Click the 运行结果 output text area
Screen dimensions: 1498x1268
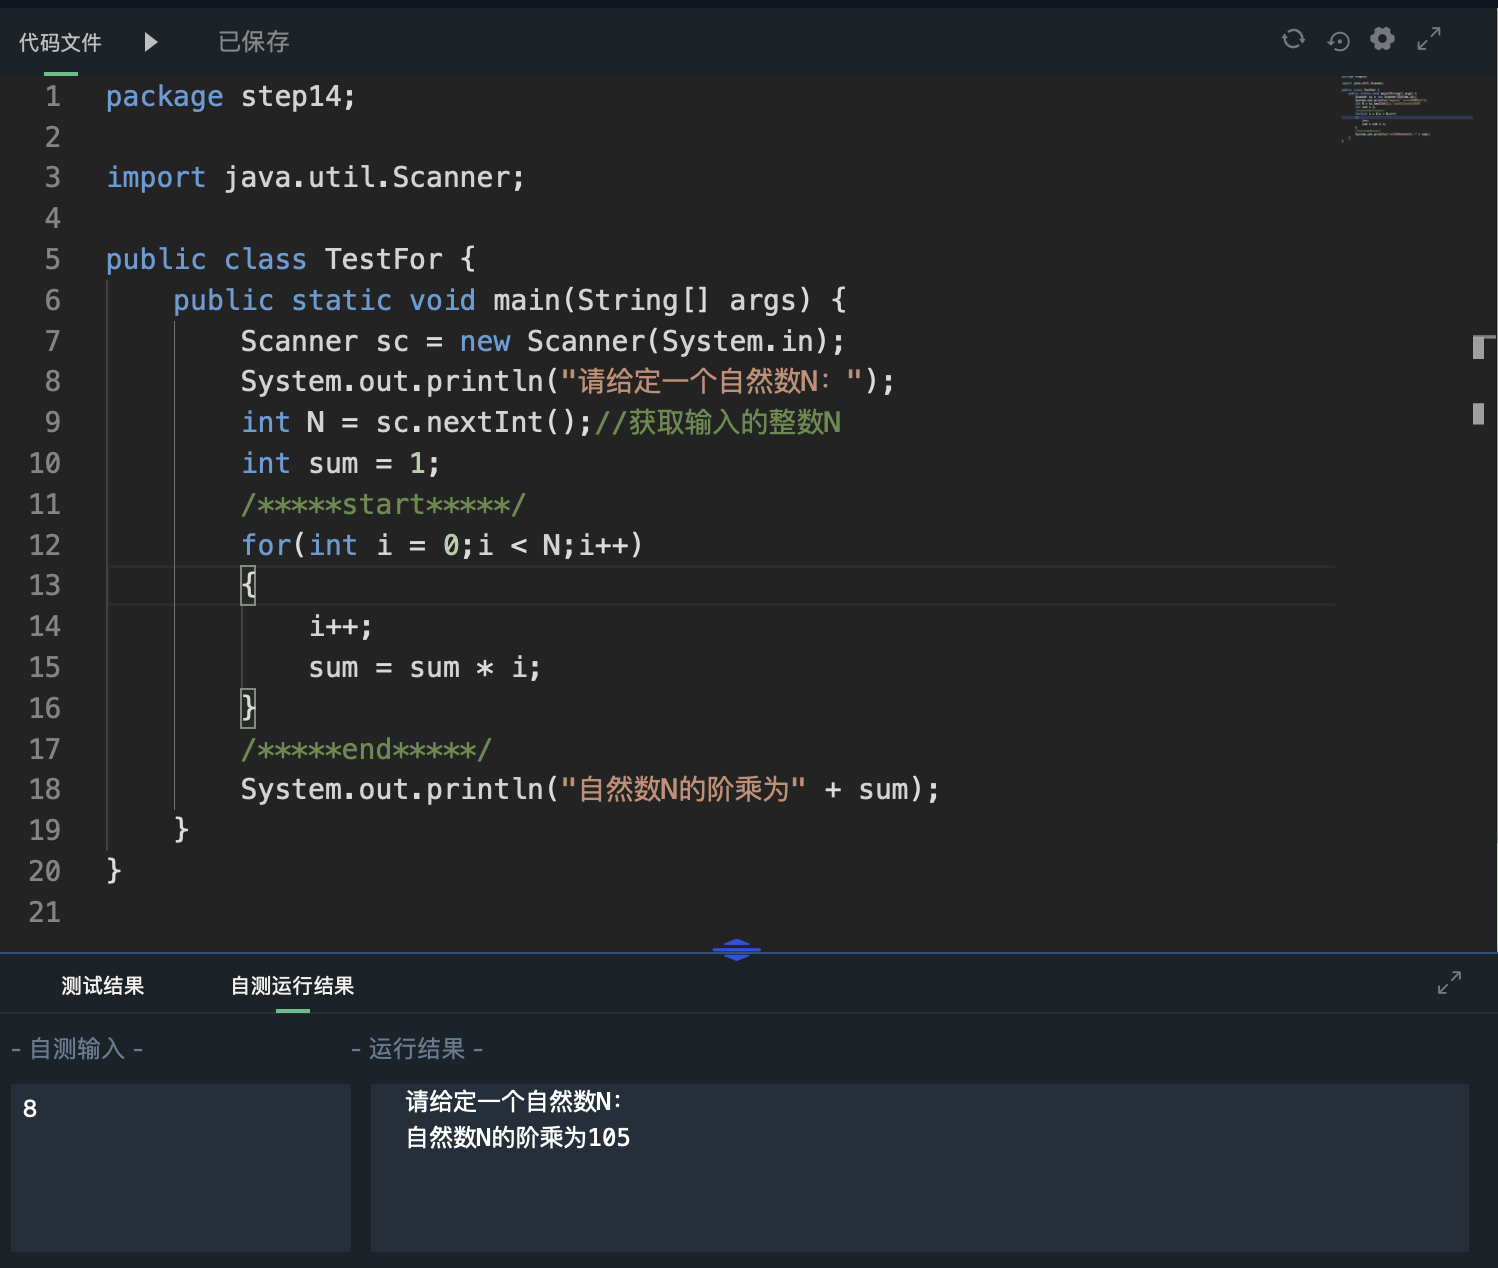(918, 1166)
